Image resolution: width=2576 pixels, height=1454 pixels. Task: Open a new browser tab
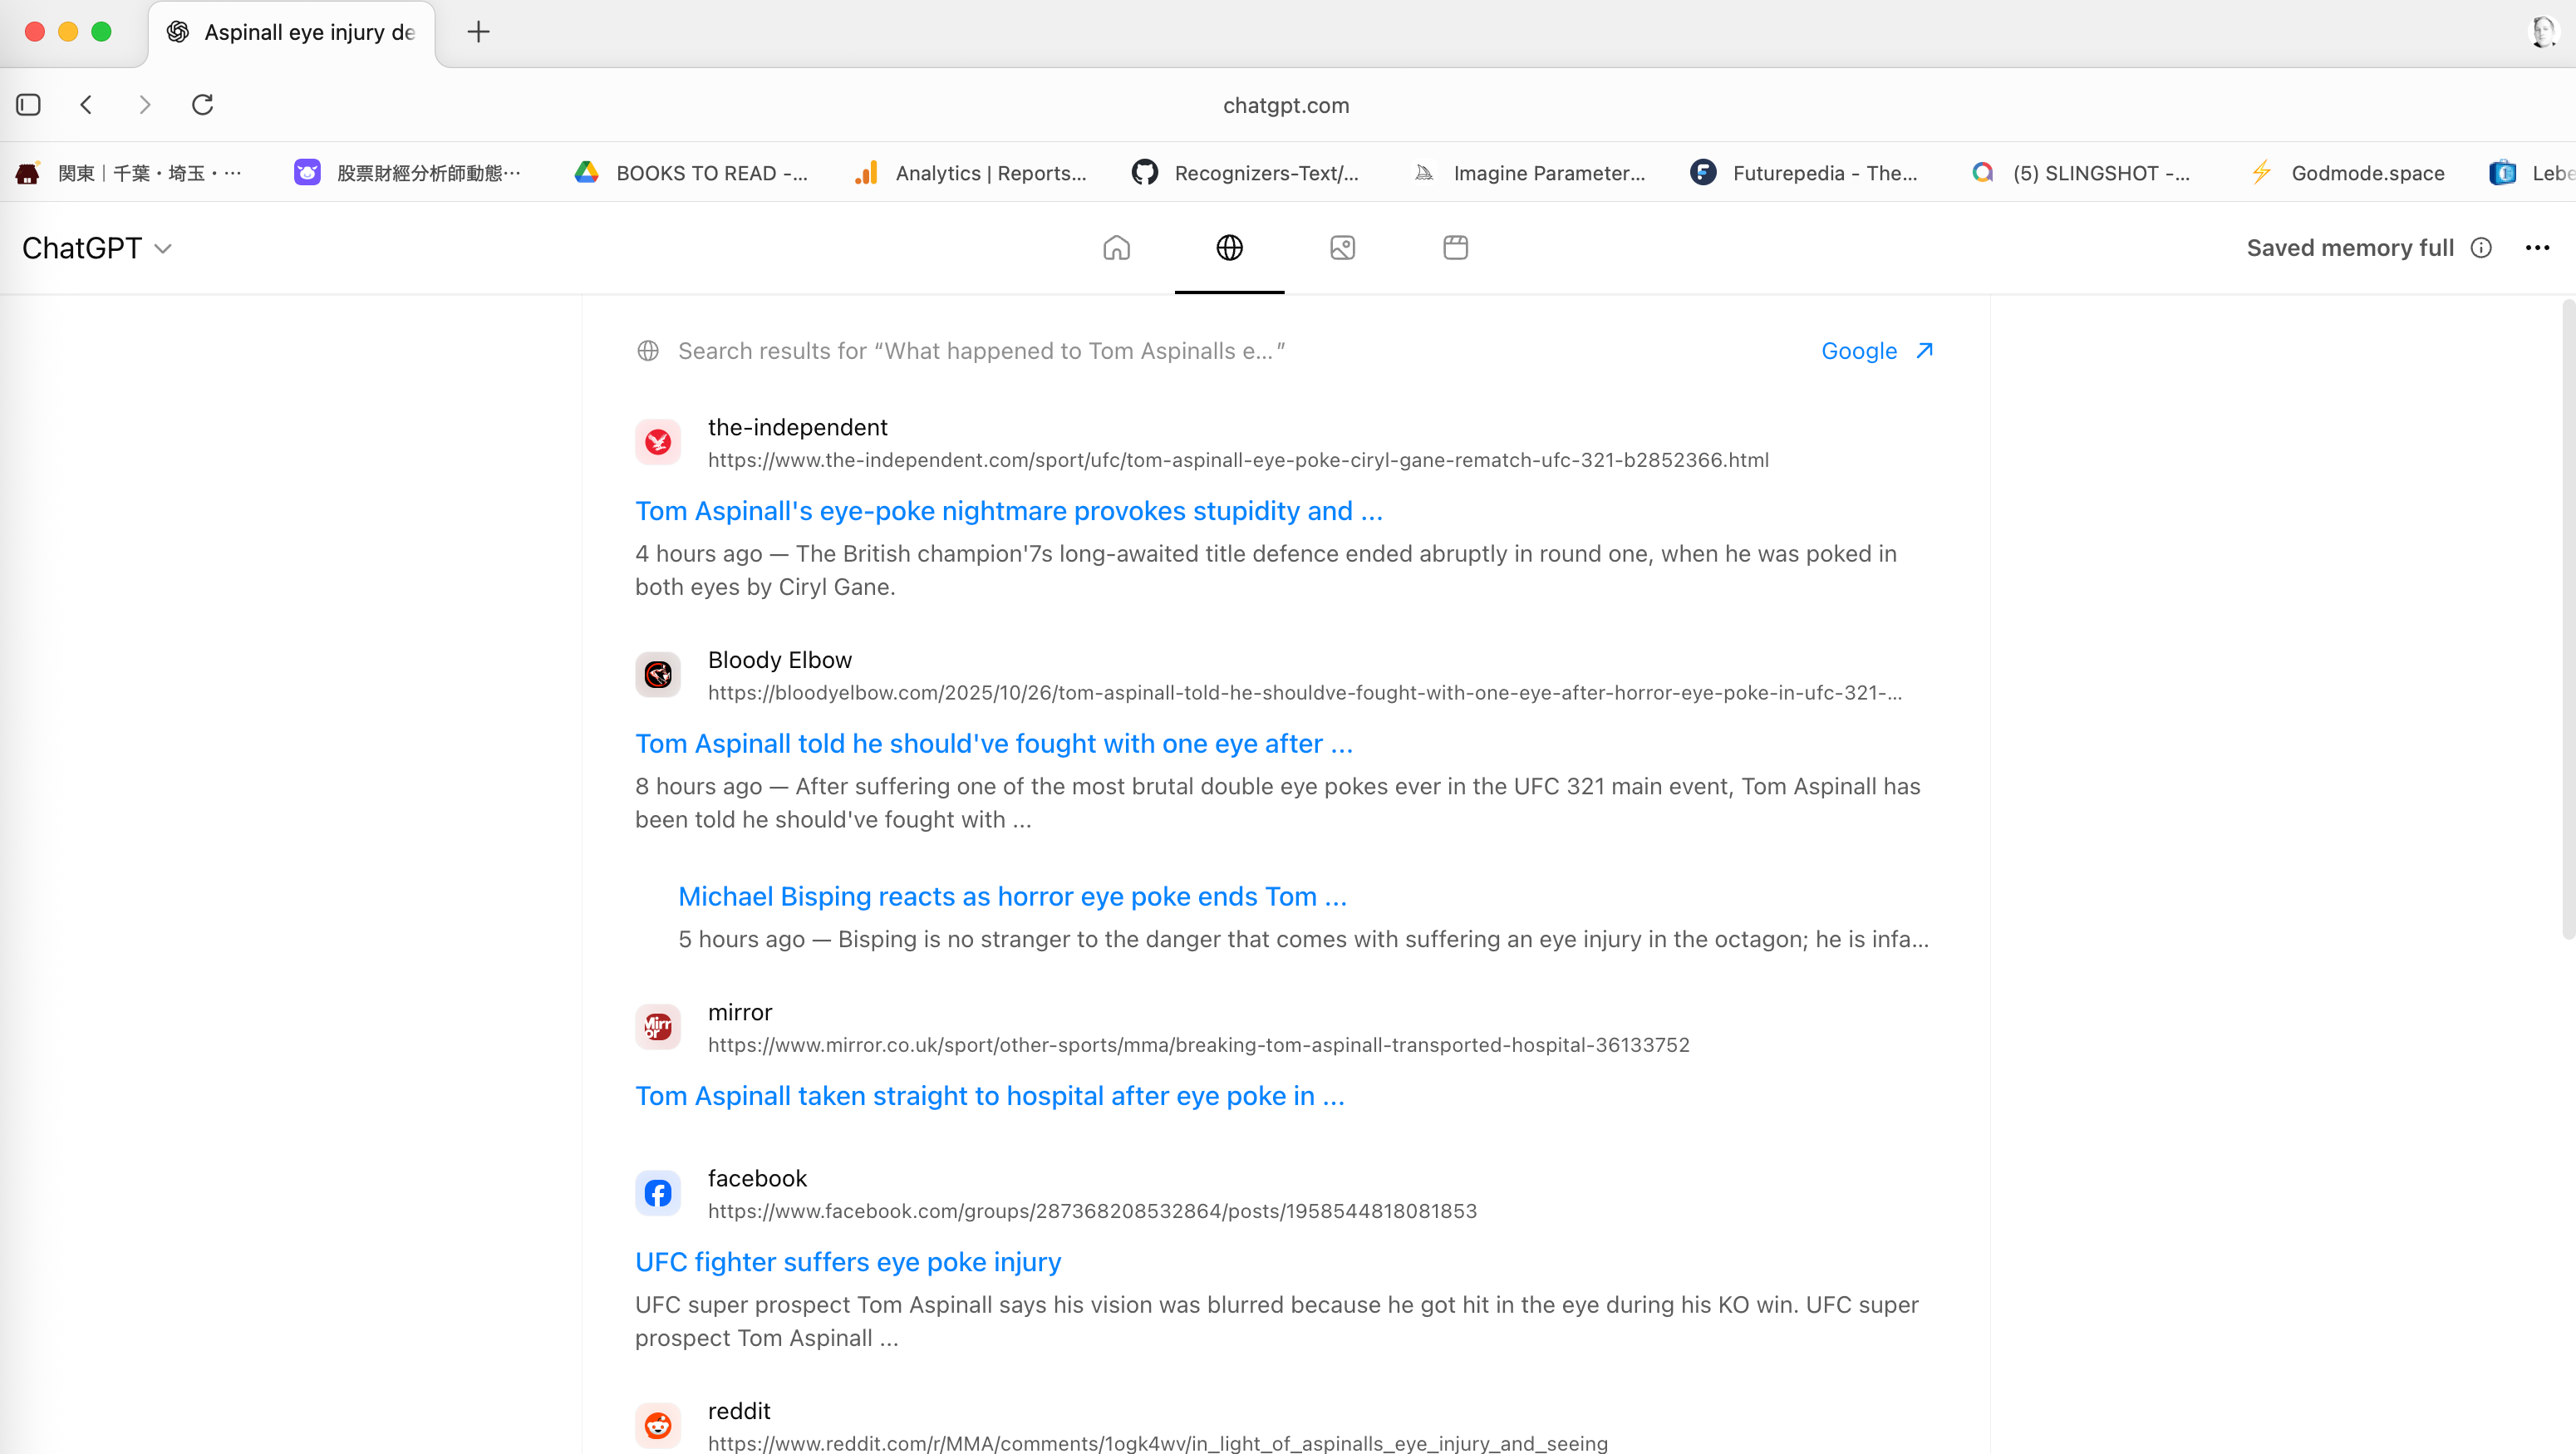pos(478,32)
